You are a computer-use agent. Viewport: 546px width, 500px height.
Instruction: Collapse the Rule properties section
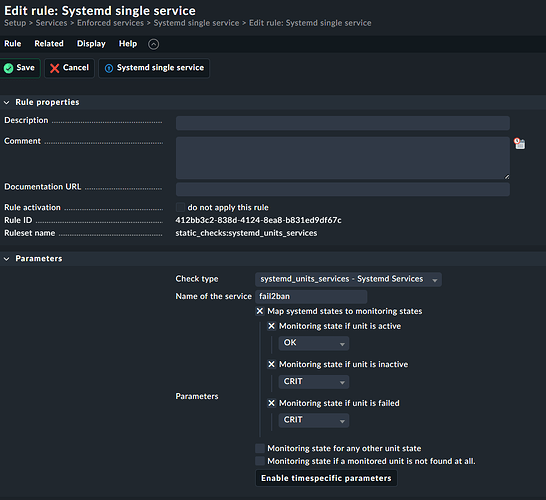7,102
